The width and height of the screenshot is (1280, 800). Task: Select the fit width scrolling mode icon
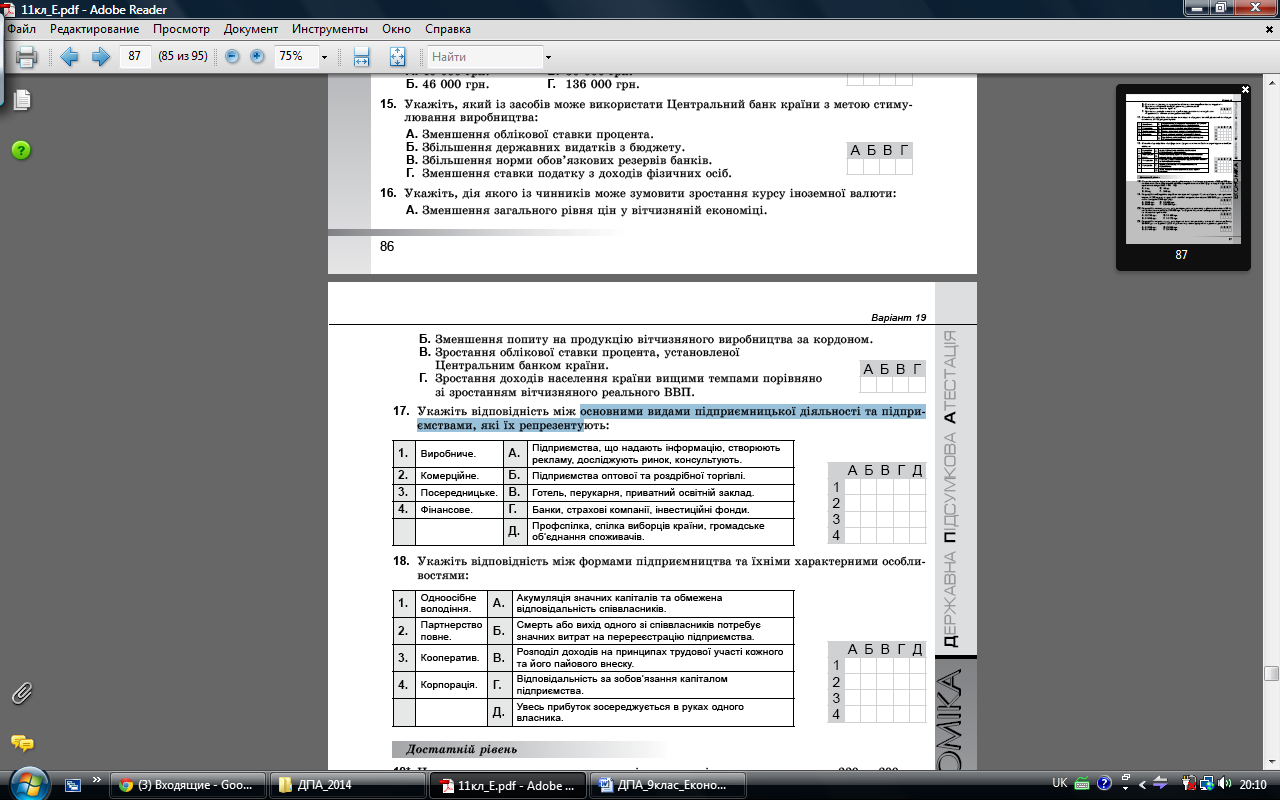[x=362, y=57]
